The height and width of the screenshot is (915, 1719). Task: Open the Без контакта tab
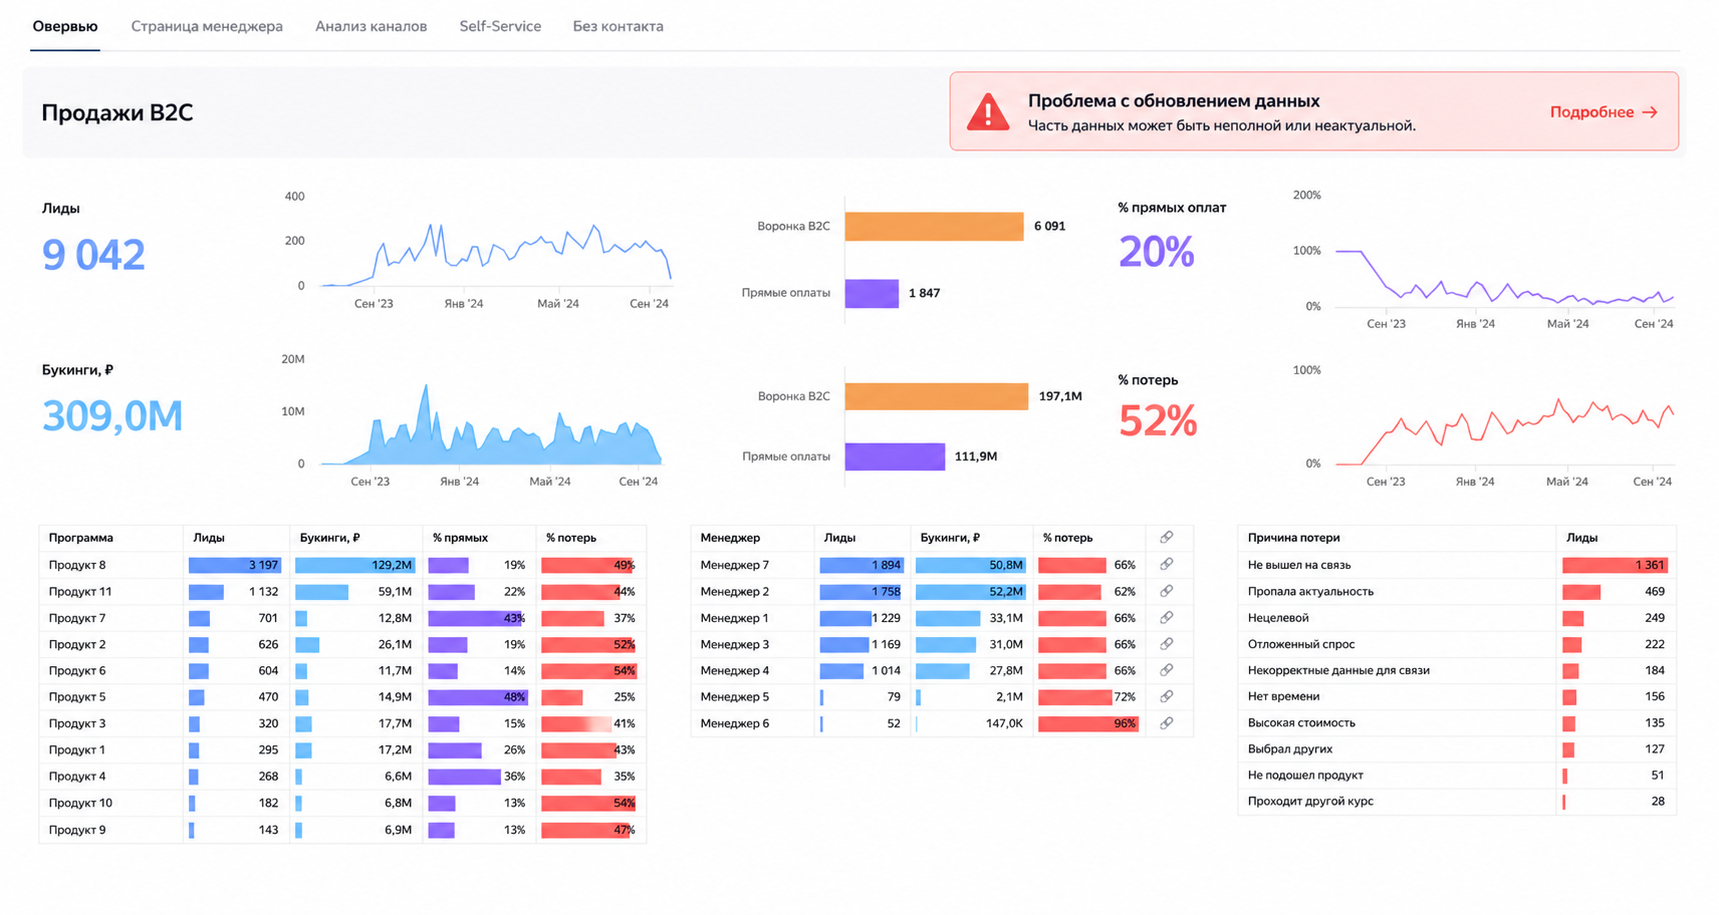pos(618,26)
